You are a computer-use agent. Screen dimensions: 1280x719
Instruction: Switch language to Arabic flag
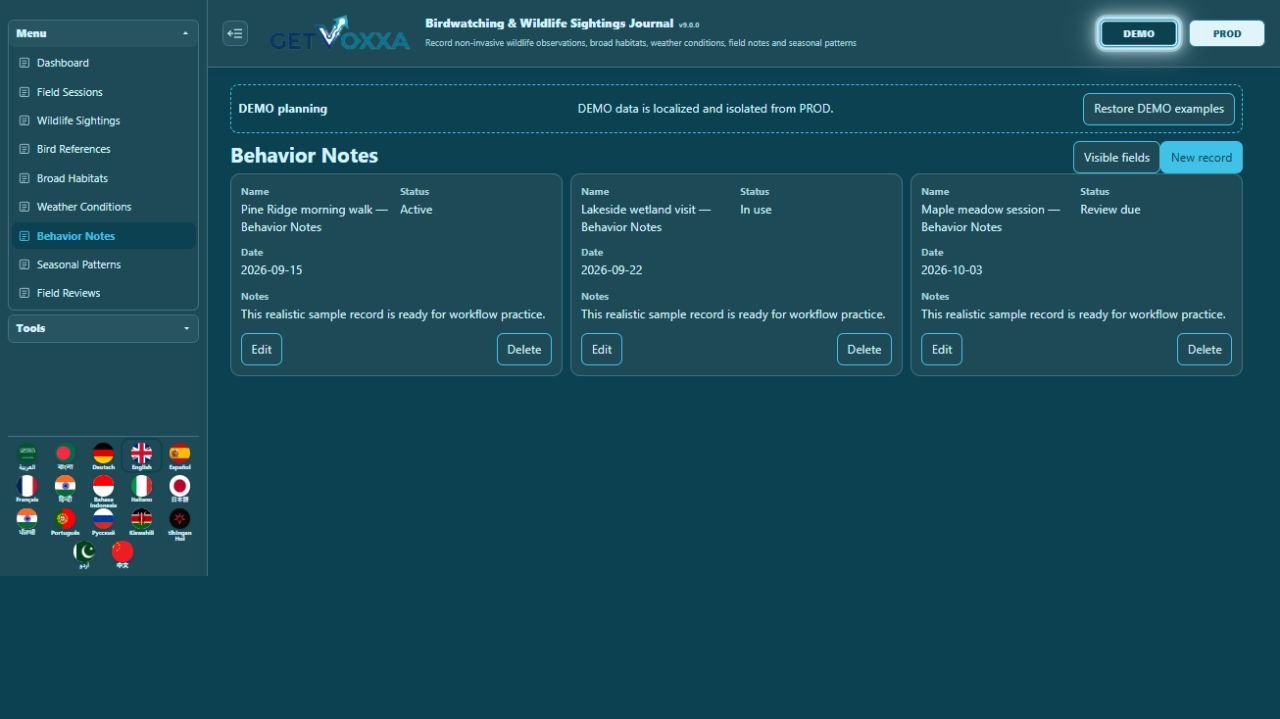click(27, 454)
